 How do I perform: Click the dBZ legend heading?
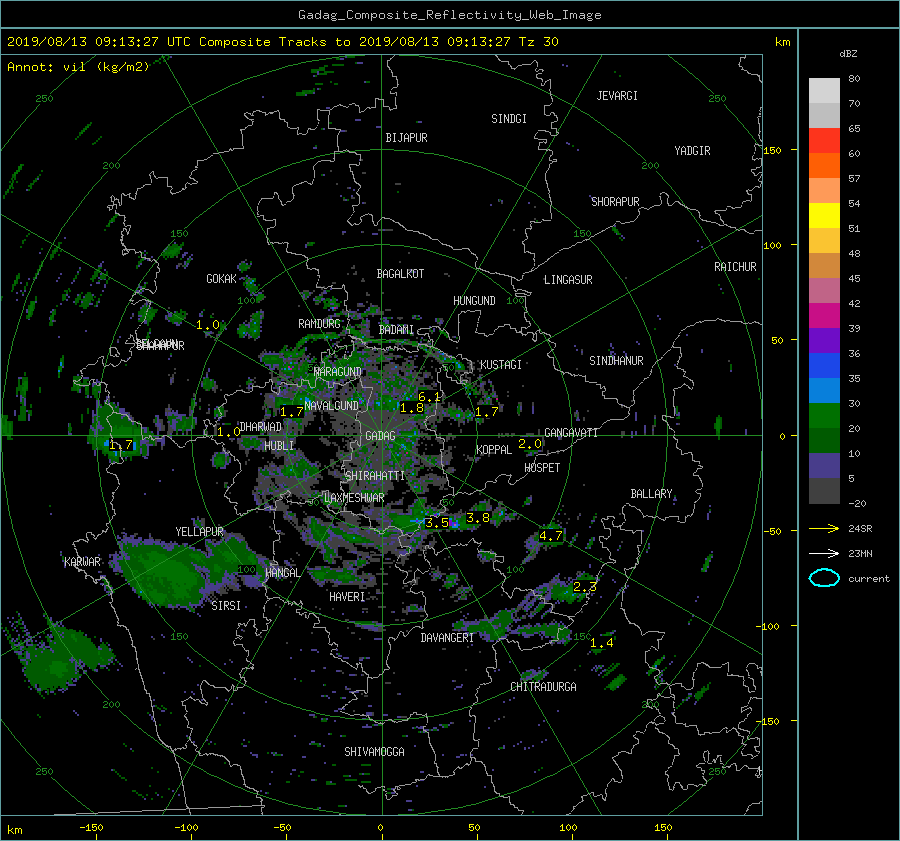pos(848,54)
